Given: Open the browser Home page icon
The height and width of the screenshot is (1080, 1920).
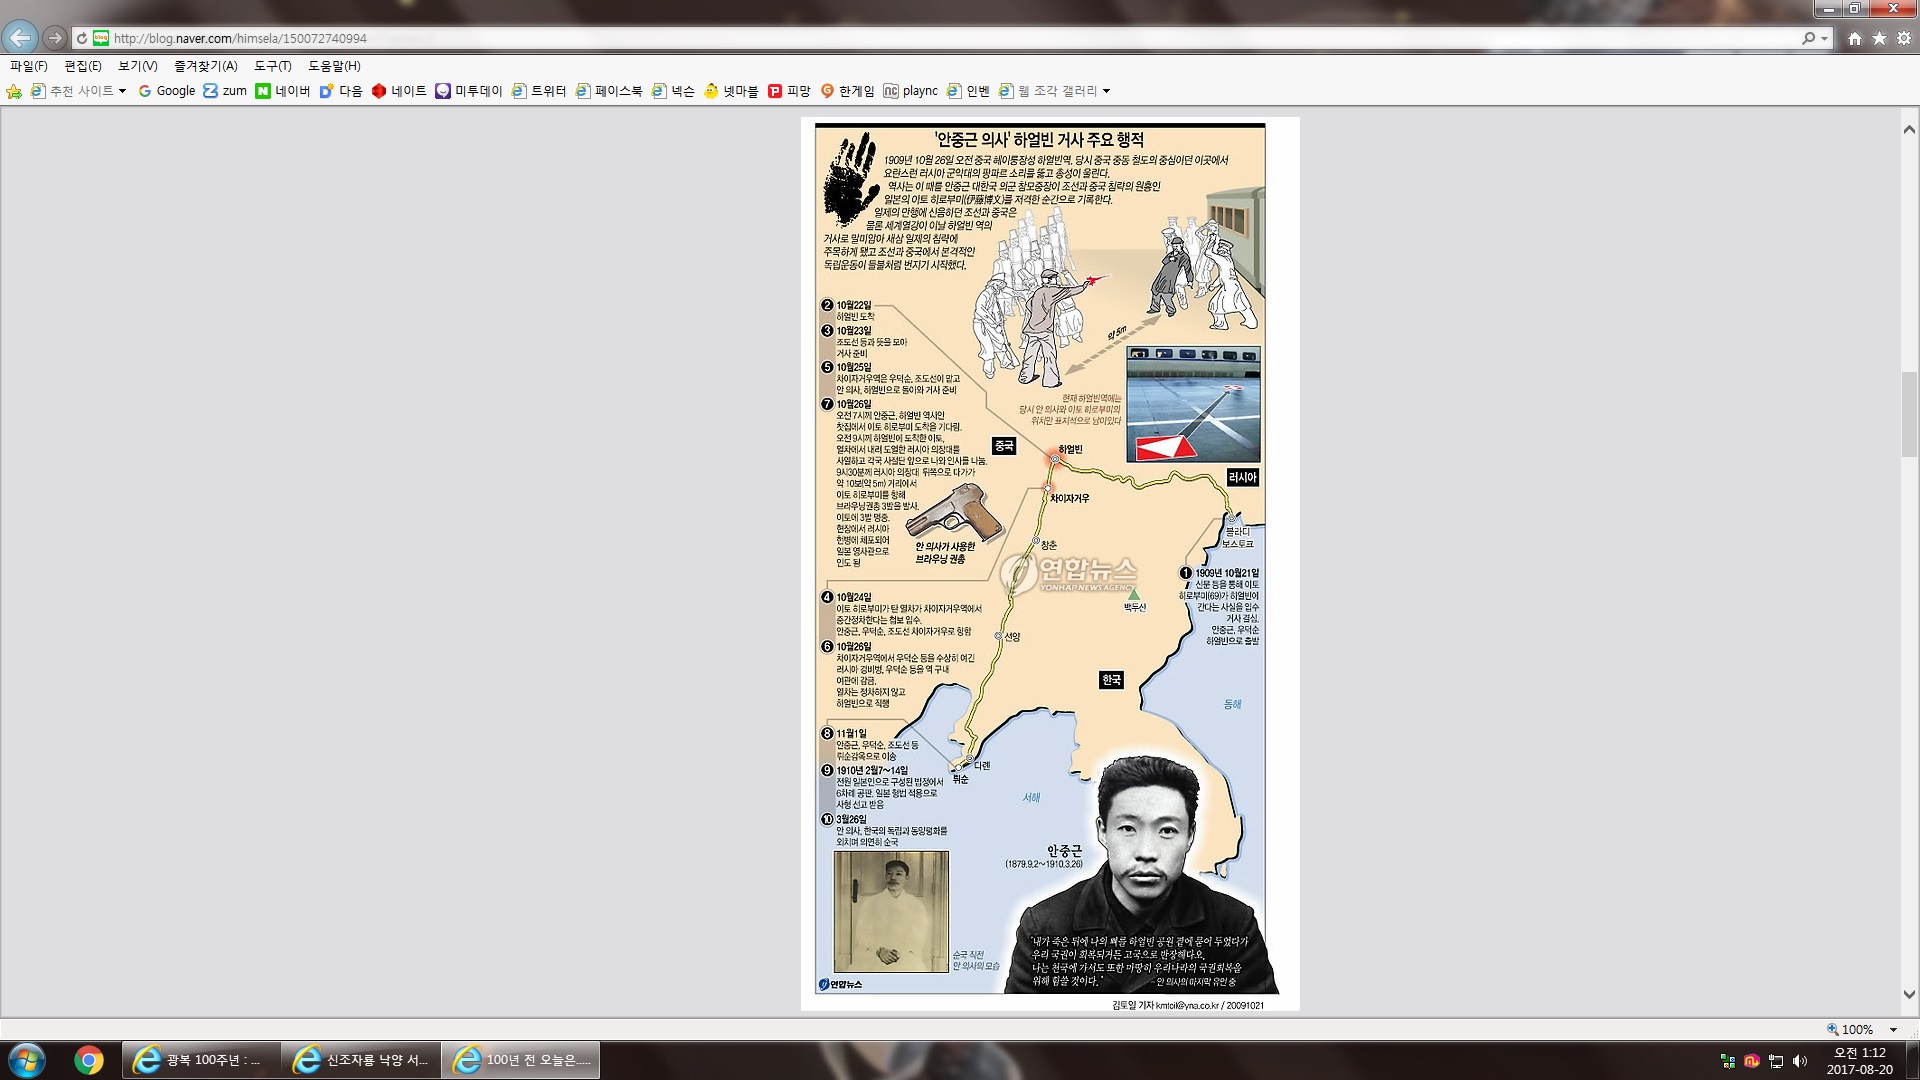Looking at the screenshot, I should pyautogui.click(x=1855, y=38).
